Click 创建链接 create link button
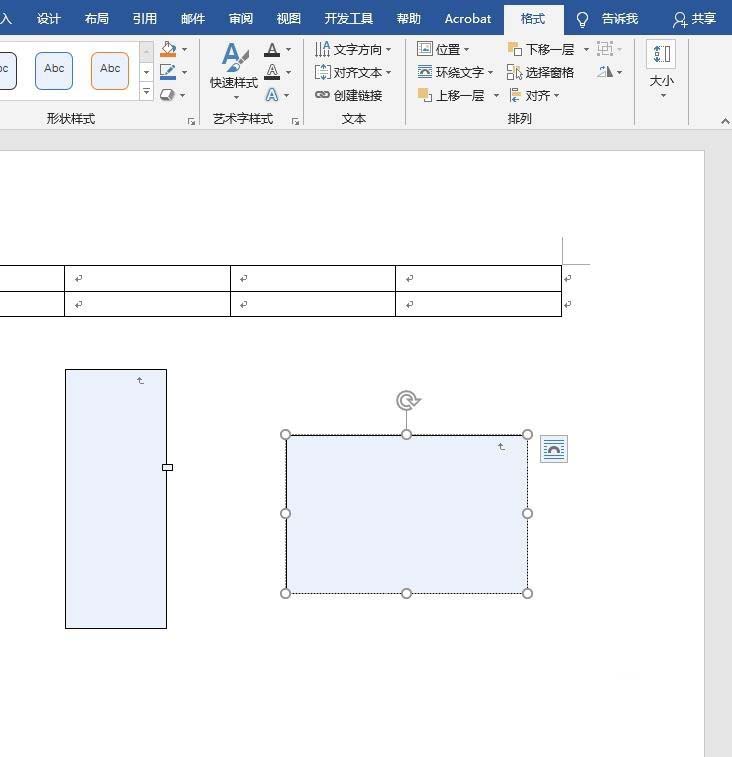This screenshot has width=732, height=757. click(x=349, y=95)
